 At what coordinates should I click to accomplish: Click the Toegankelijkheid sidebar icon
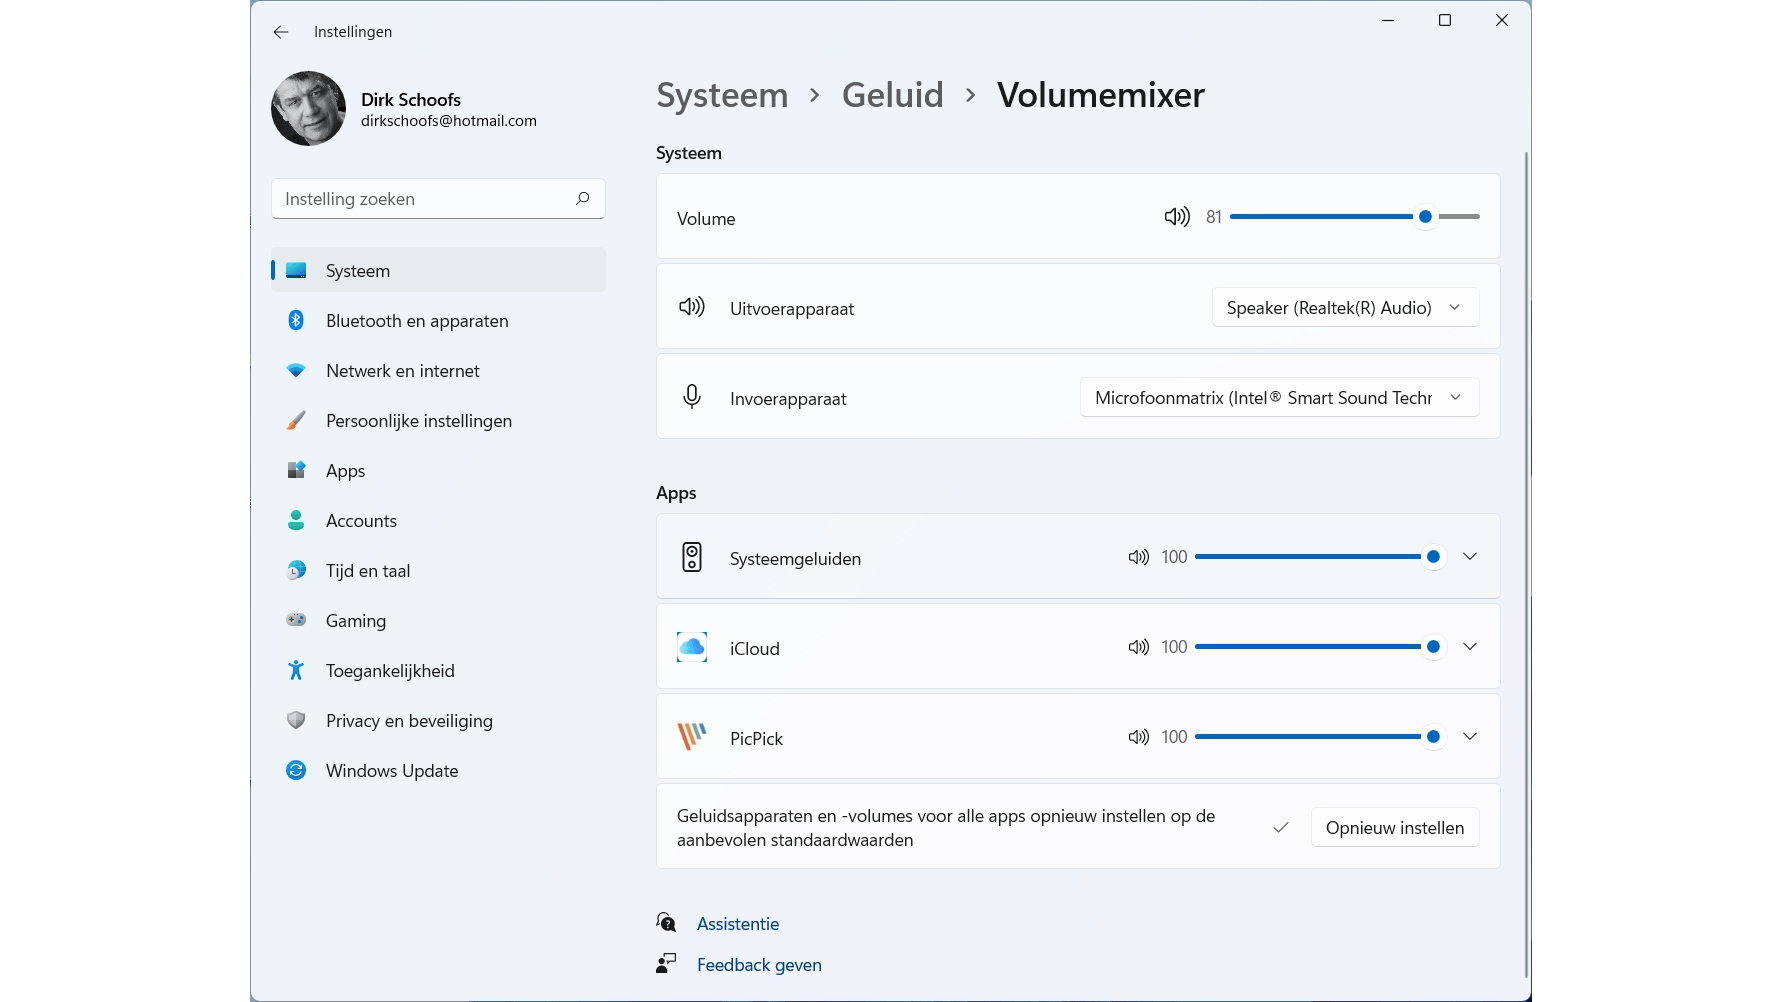[296, 670]
